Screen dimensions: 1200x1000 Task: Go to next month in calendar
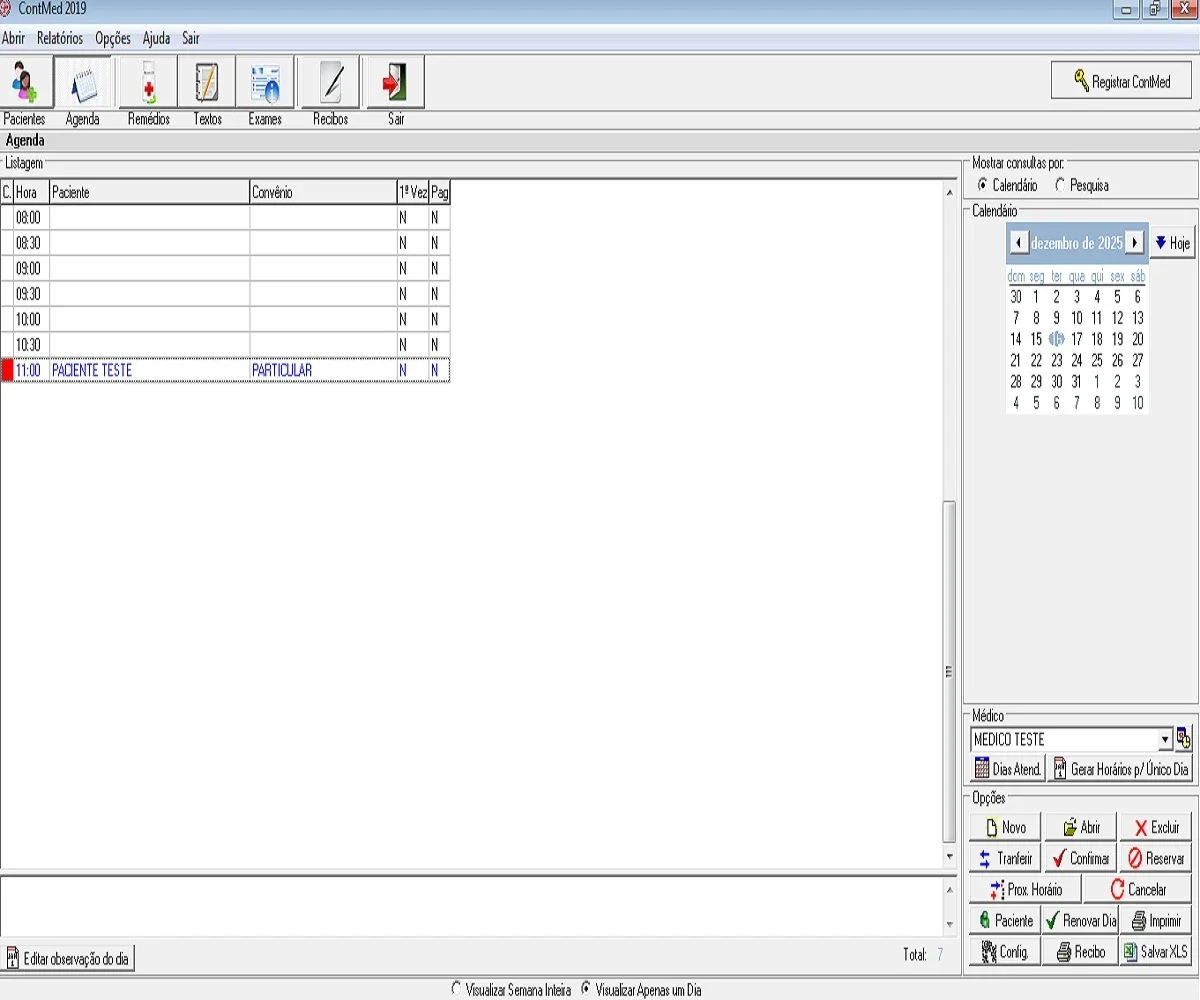(1134, 243)
